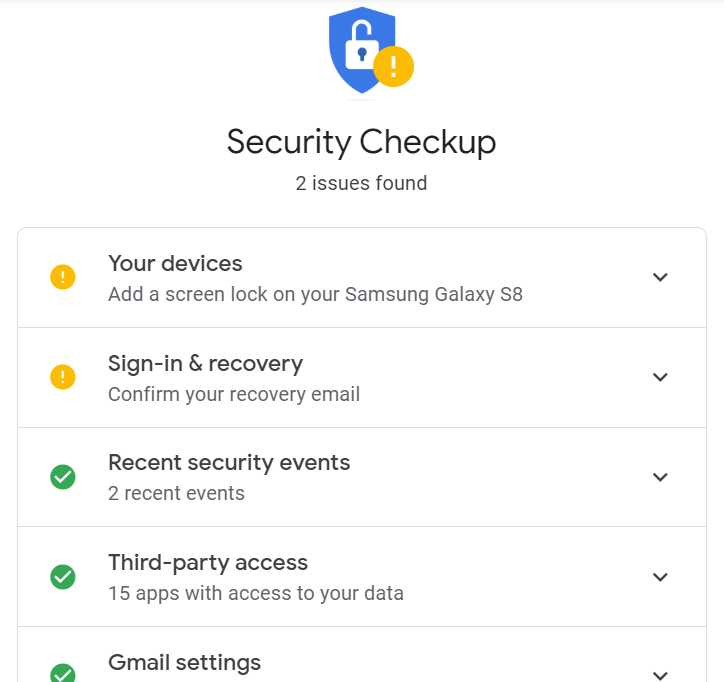
Task: Click the warning icon beside Your devices
Action: [x=63, y=277]
